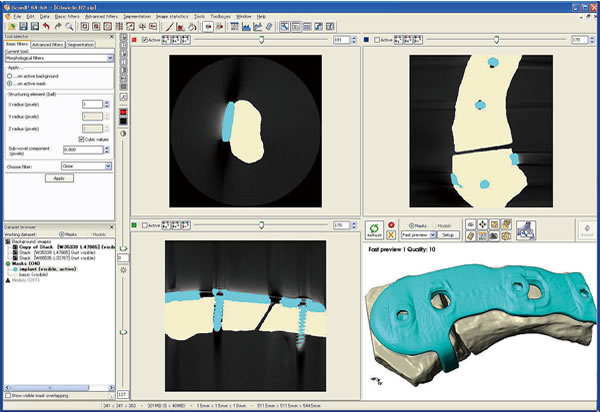The height and width of the screenshot is (412, 600).
Task: Click the line graph profile icon
Action: click(258, 26)
